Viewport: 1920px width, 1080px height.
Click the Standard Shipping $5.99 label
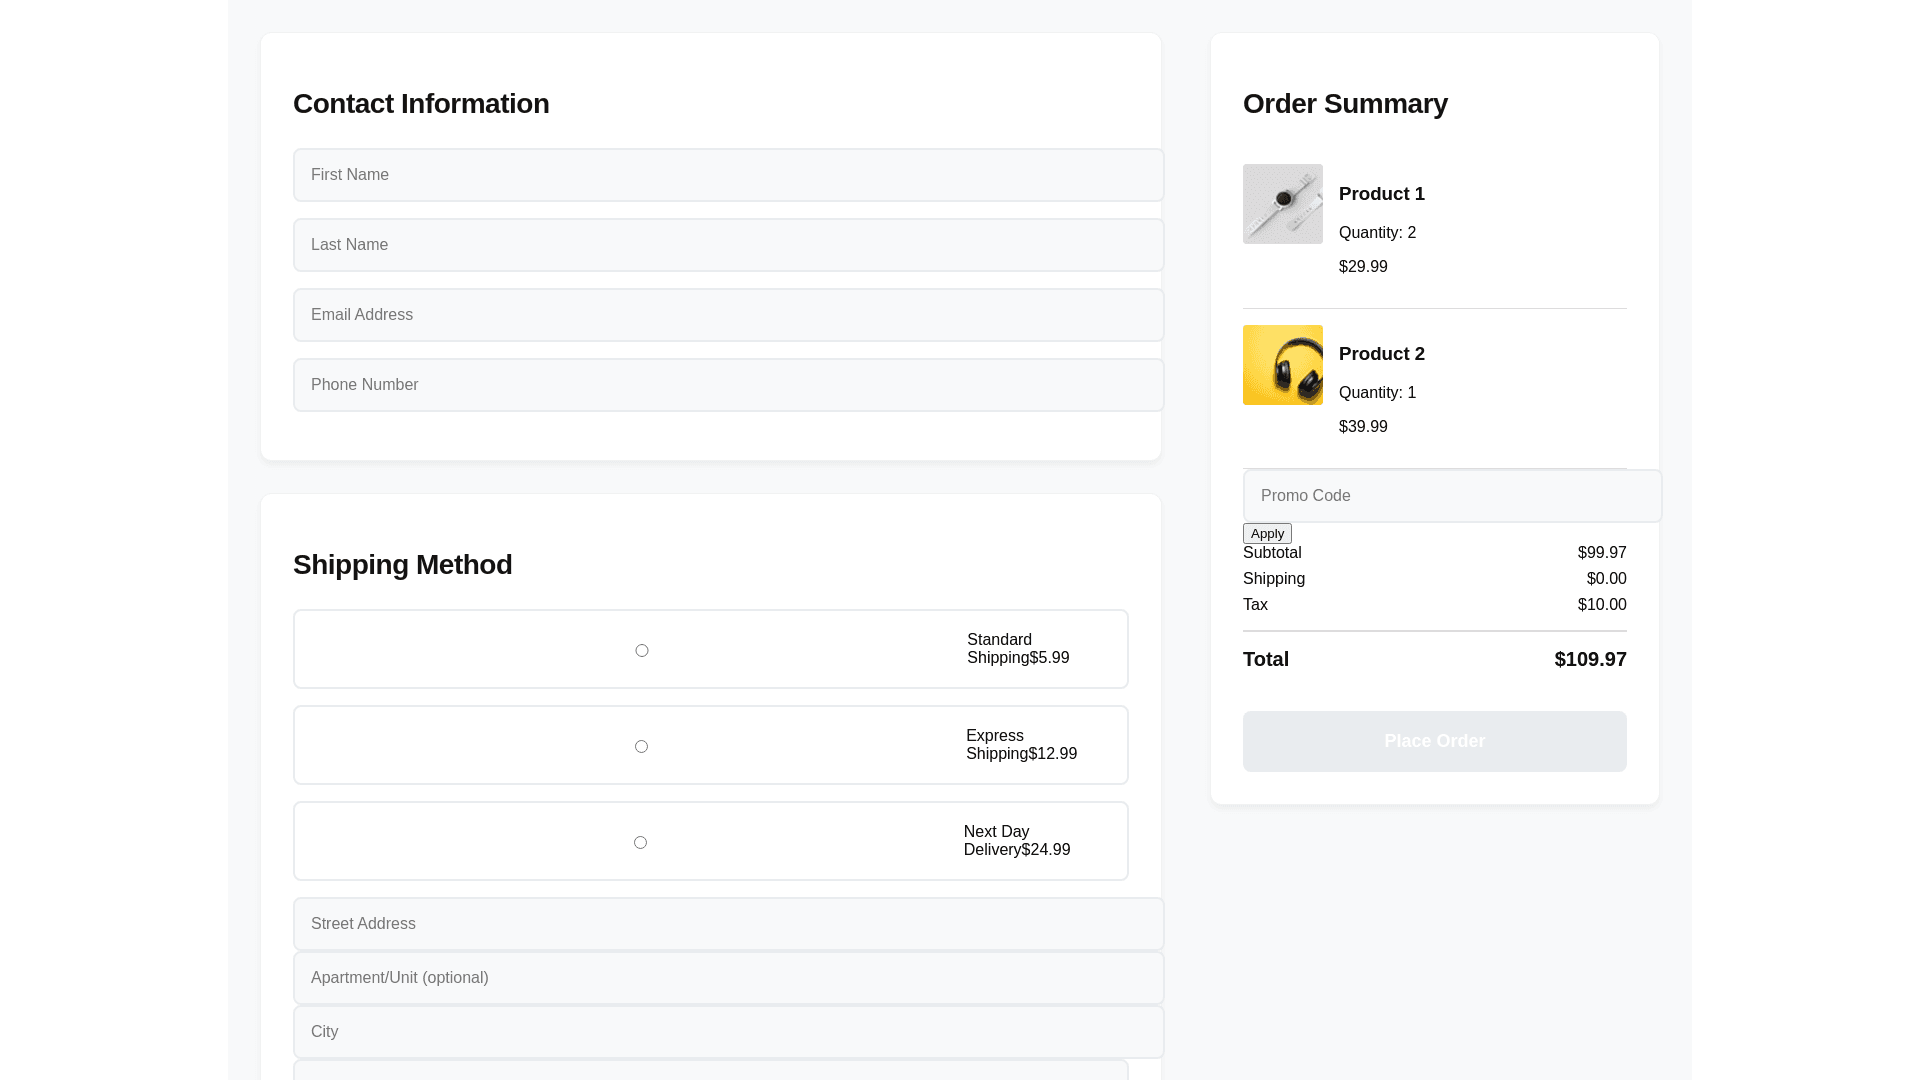pyautogui.click(x=1017, y=649)
